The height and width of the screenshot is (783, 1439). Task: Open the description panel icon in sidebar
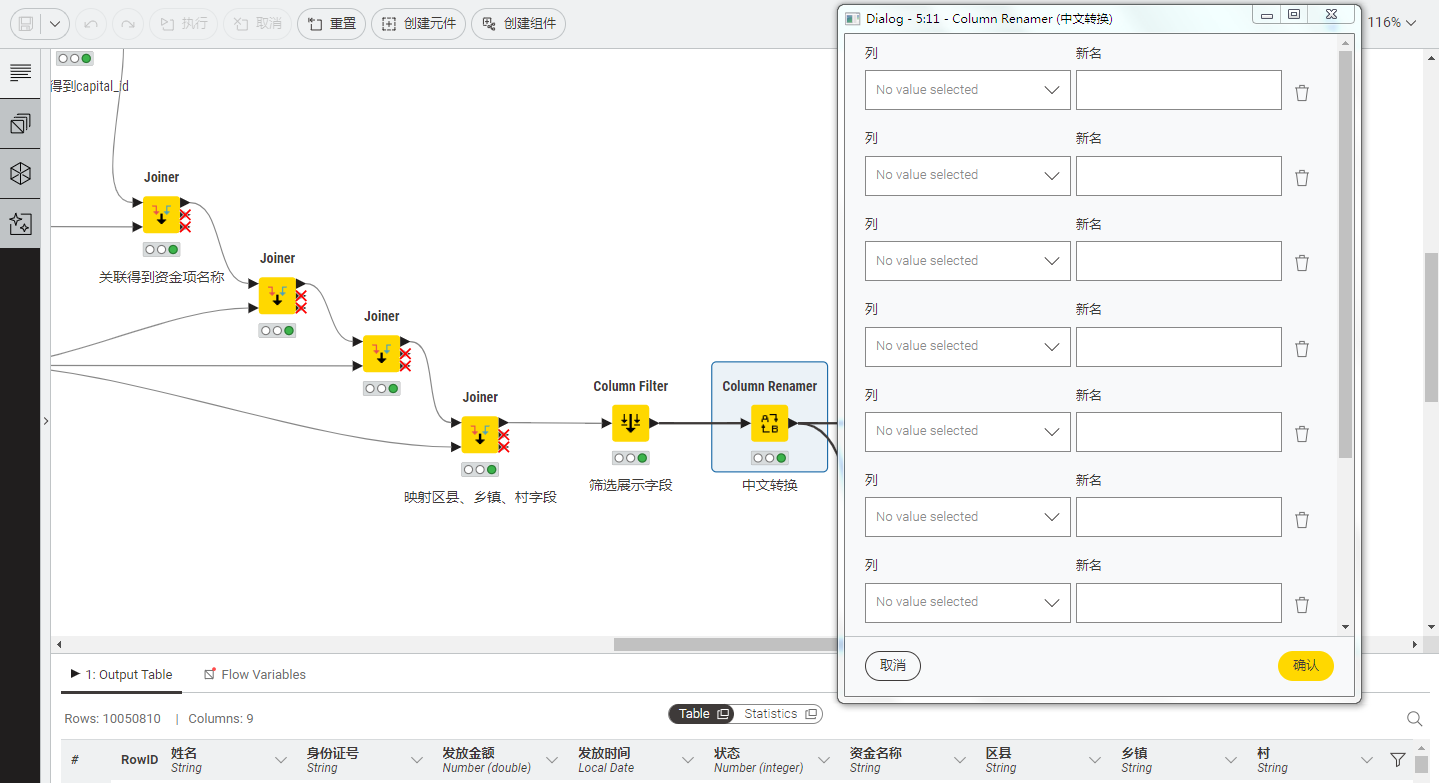pyautogui.click(x=20, y=73)
